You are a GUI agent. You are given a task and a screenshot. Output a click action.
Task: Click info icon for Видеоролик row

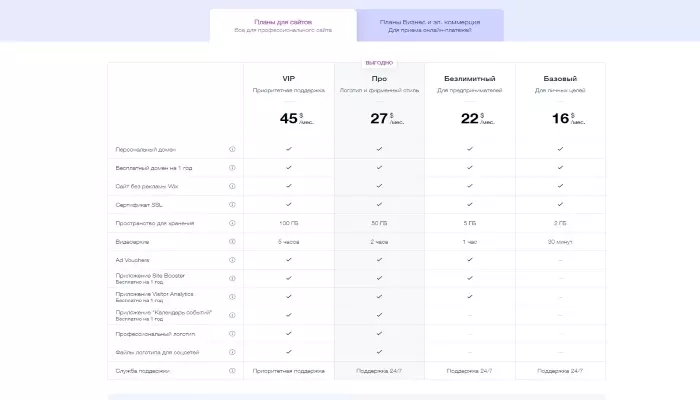[232, 242]
